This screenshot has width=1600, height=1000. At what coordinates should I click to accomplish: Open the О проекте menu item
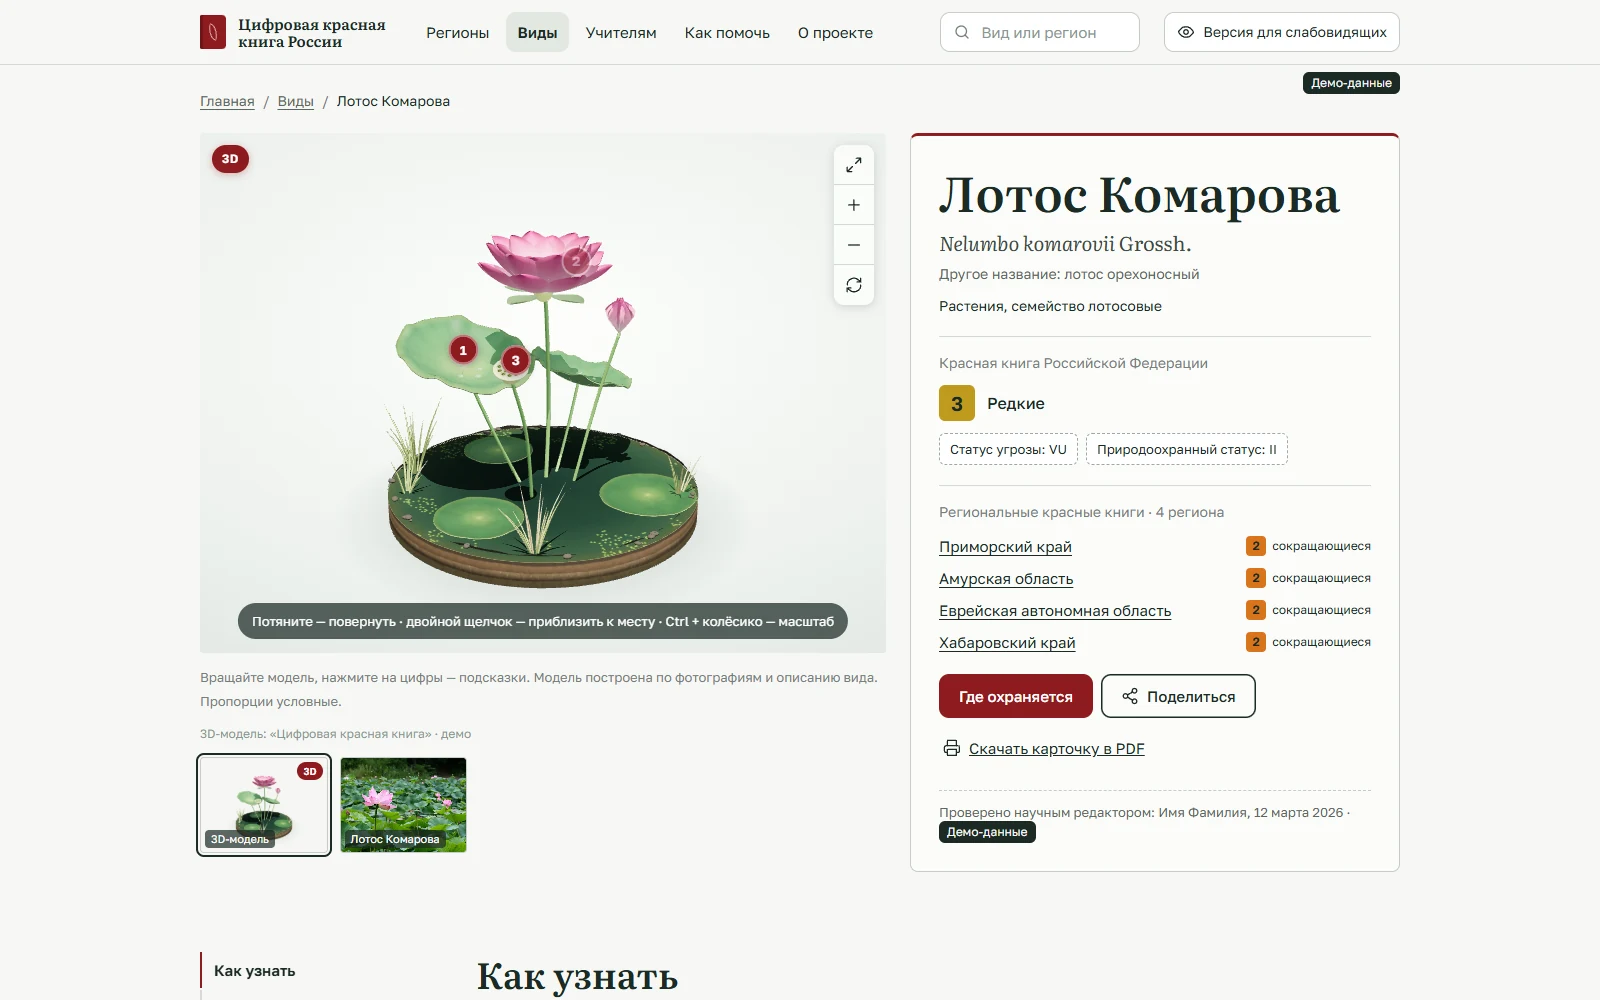click(835, 33)
